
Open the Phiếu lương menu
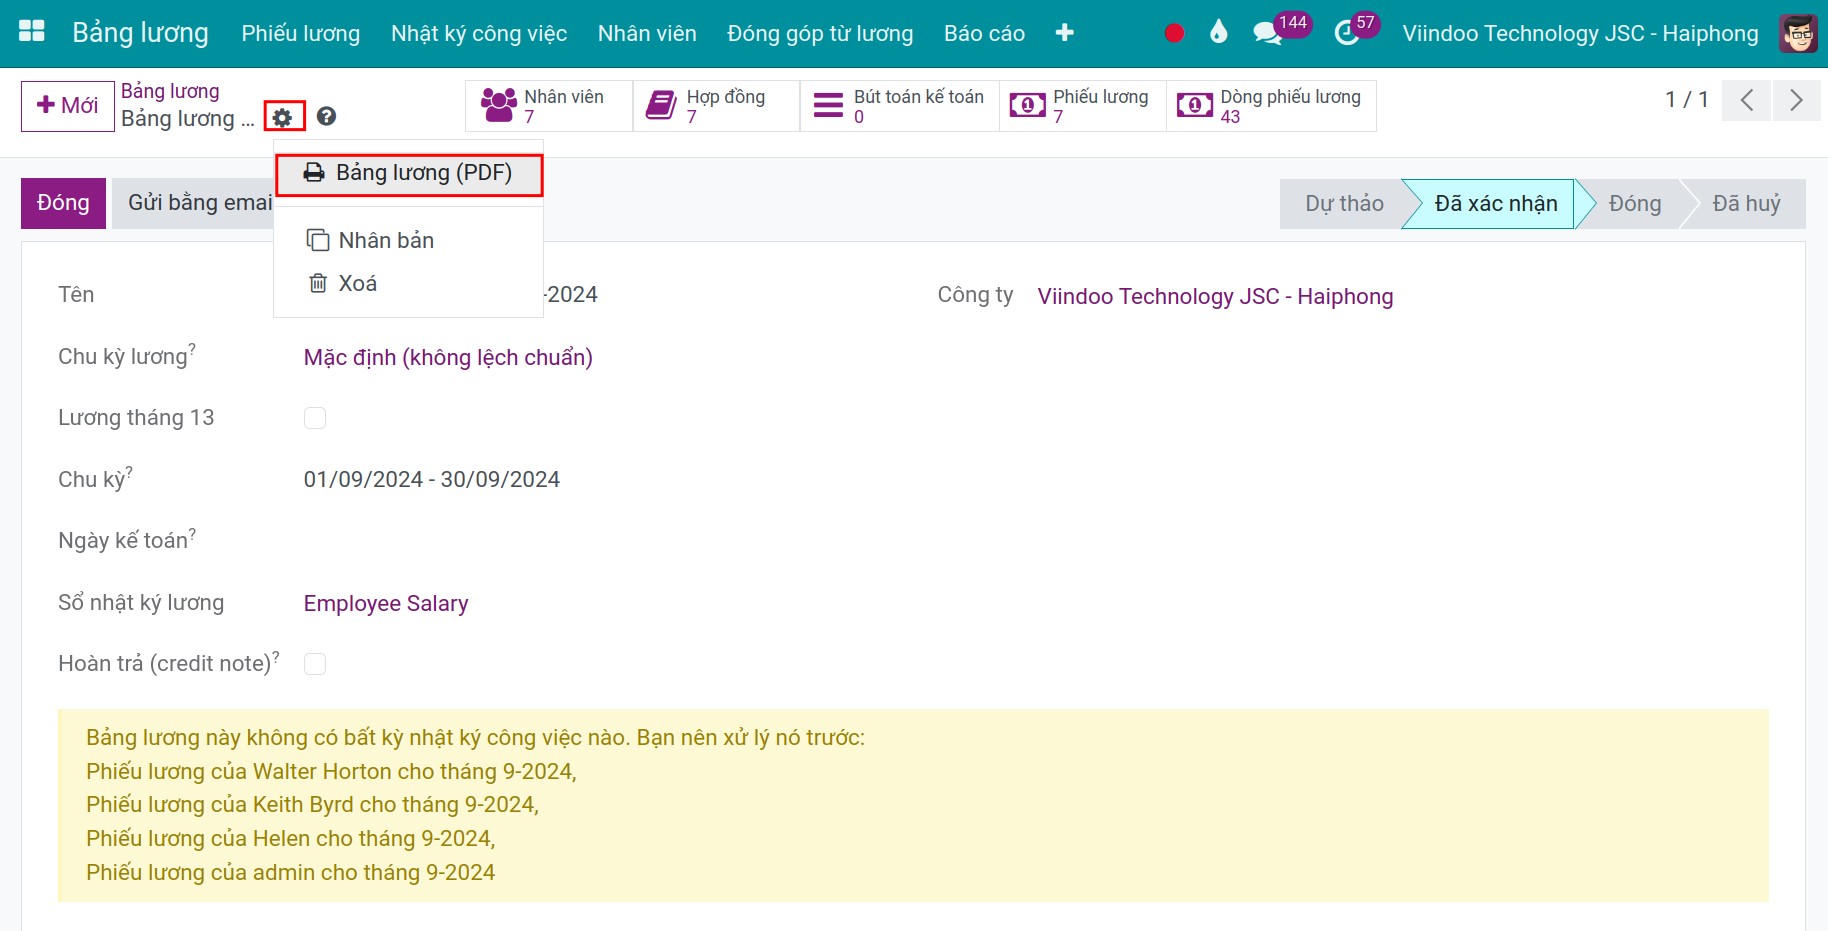pos(301,34)
